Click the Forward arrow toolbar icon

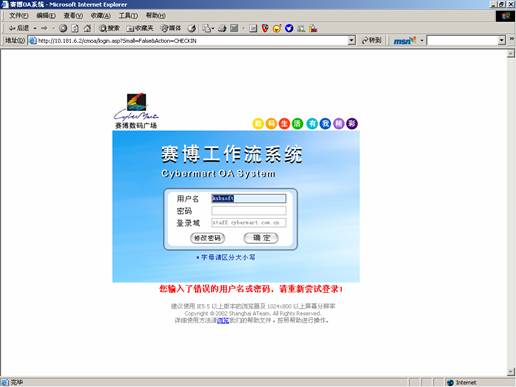[x=44, y=28]
